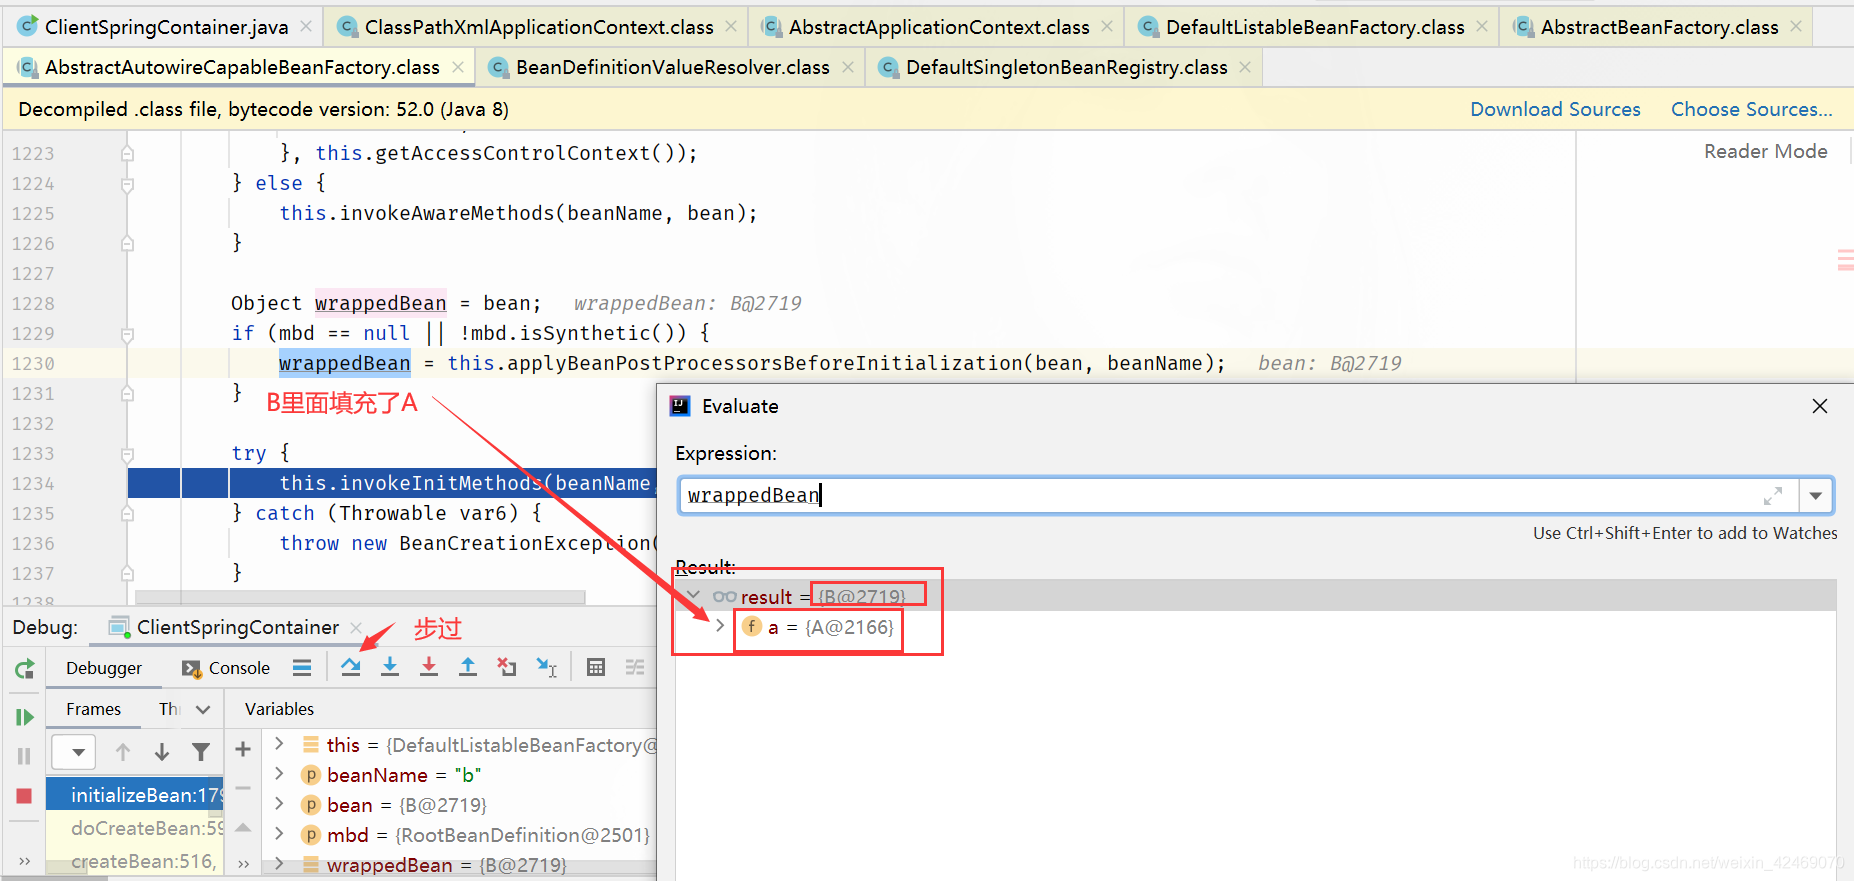Resume program with the green play icon
This screenshot has width=1854, height=881.
point(24,717)
